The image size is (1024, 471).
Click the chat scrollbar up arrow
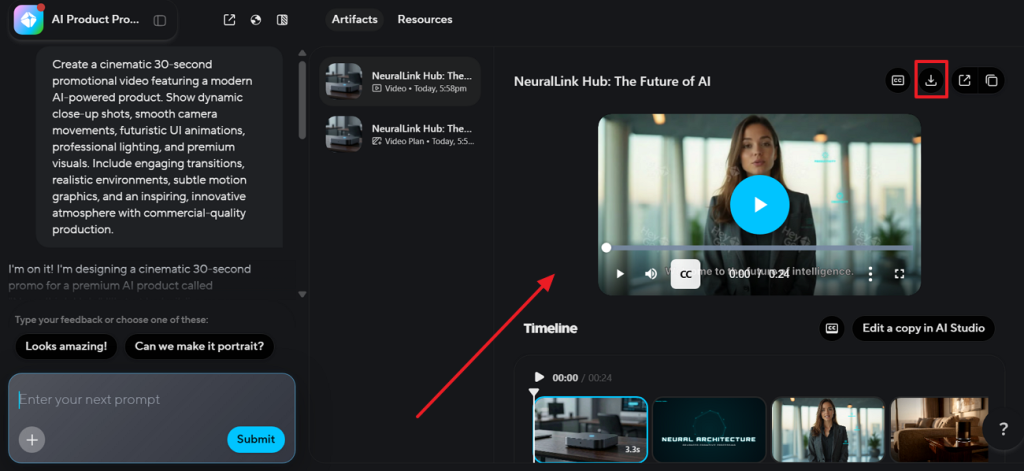(x=302, y=54)
